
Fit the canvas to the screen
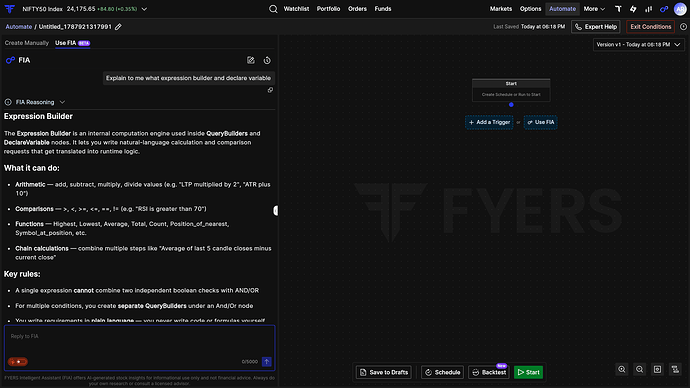[x=657, y=370]
